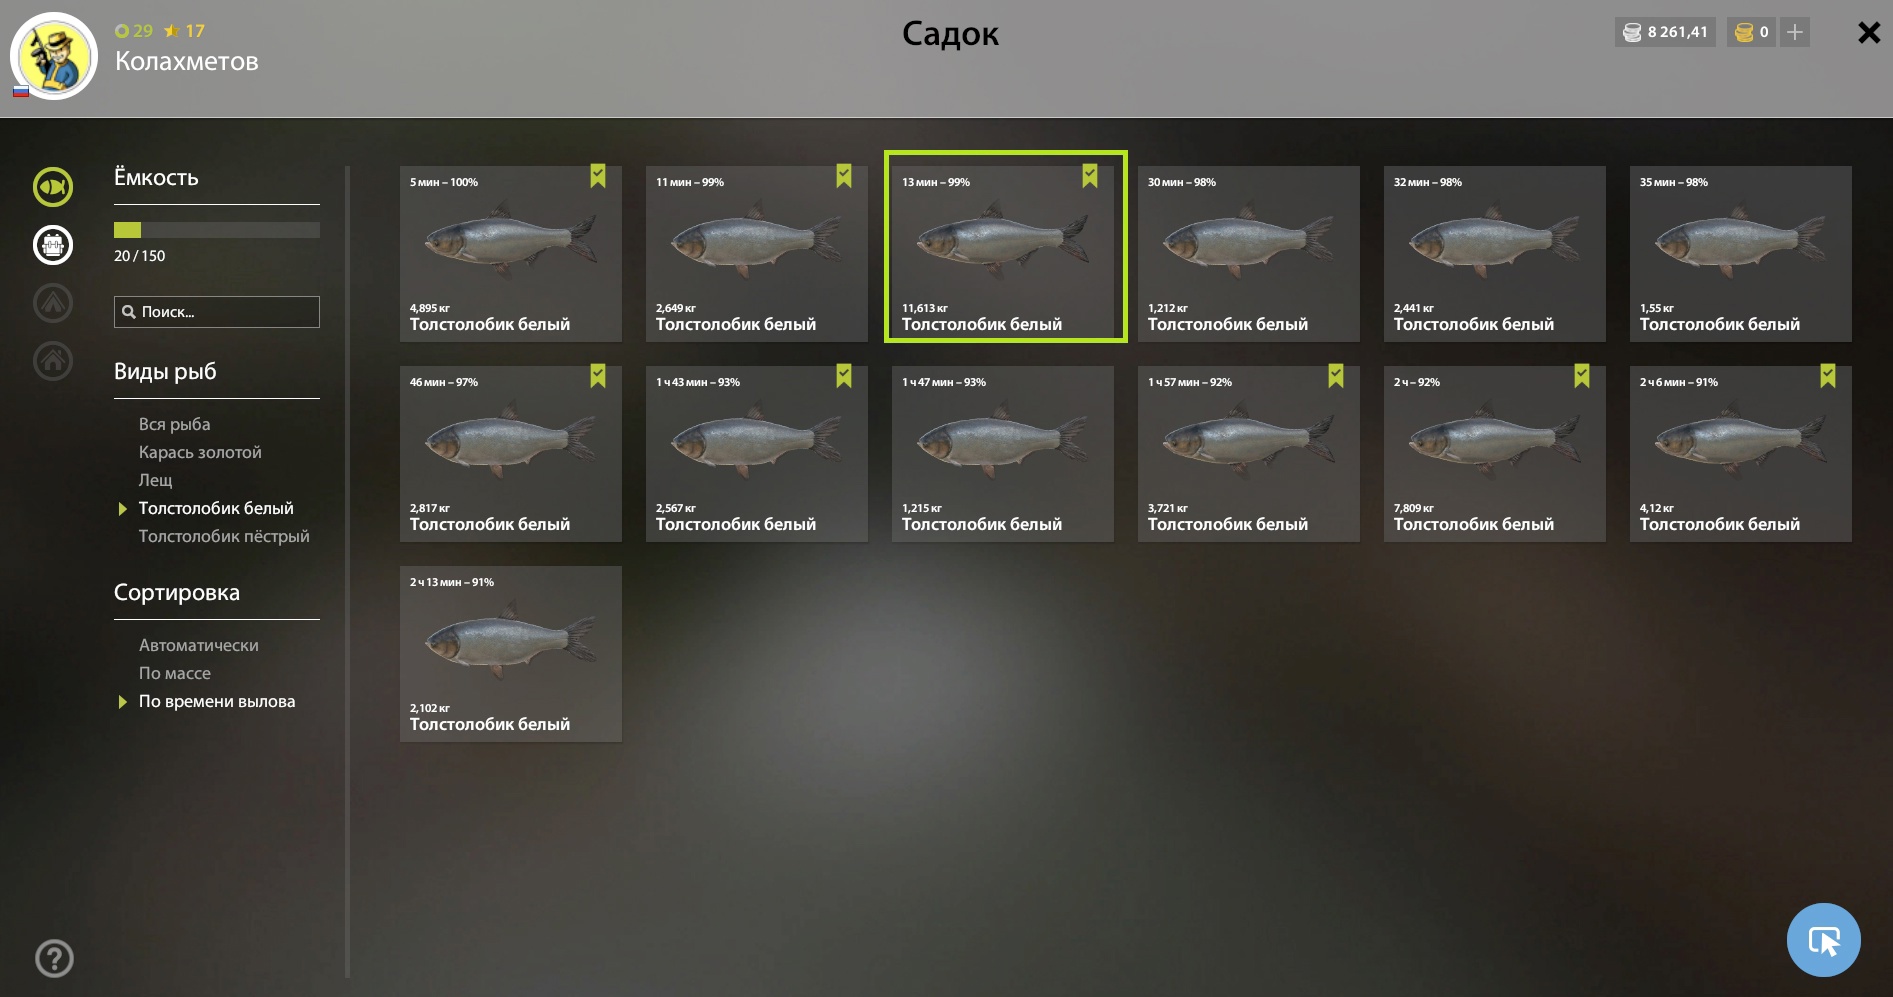Toggle bookmark on the 2,649 кг fish
This screenshot has width=1893, height=997.
click(x=844, y=176)
